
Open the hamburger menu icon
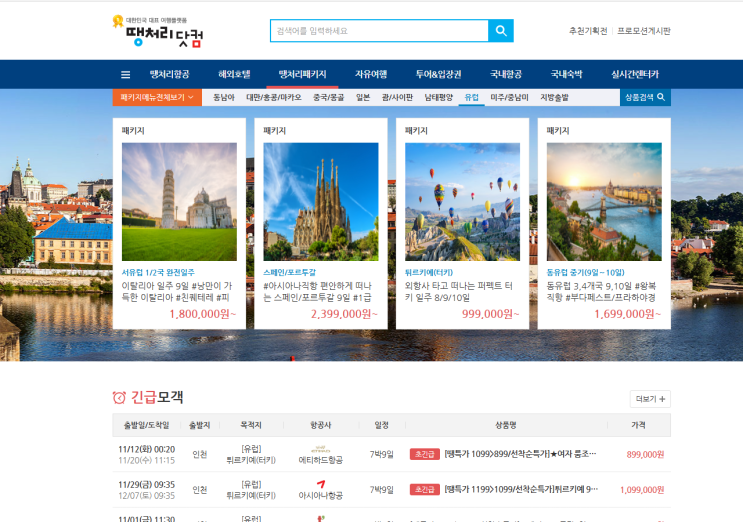(126, 74)
